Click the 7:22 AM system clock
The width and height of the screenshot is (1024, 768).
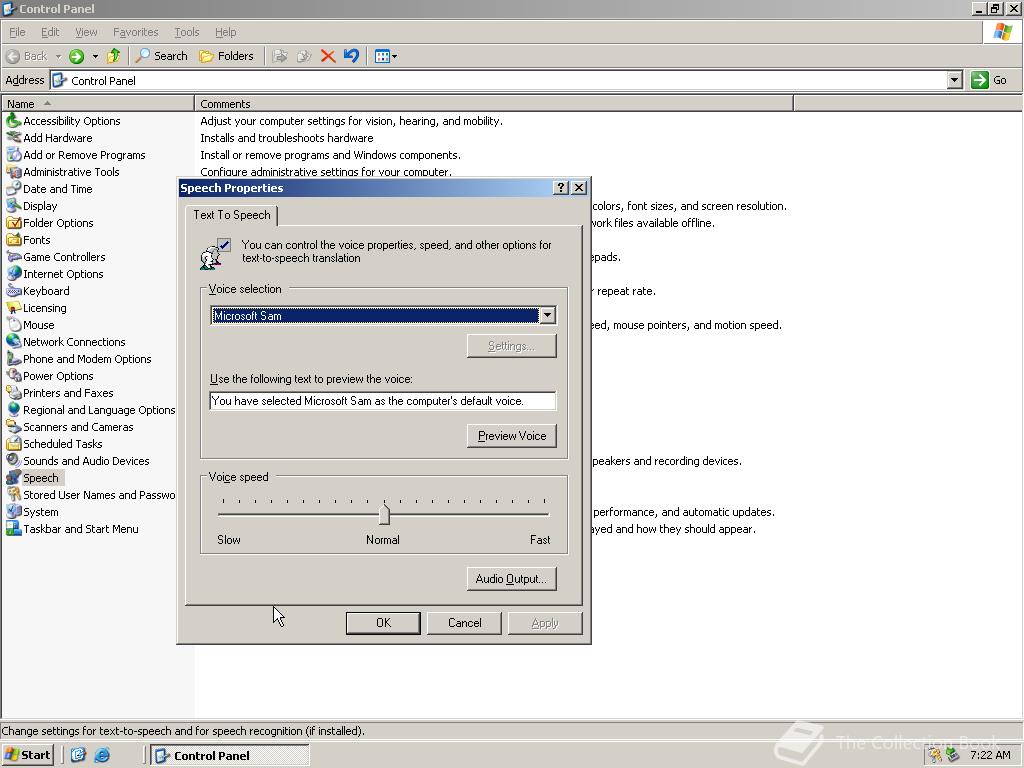coord(990,755)
